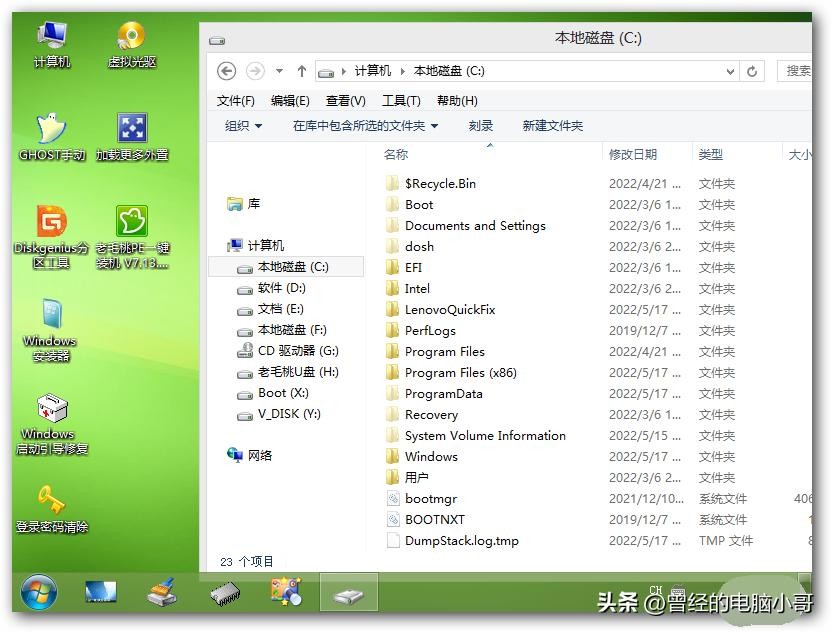This screenshot has height=632, width=832.
Task: Click the refresh button beside the address bar
Action: tap(752, 71)
